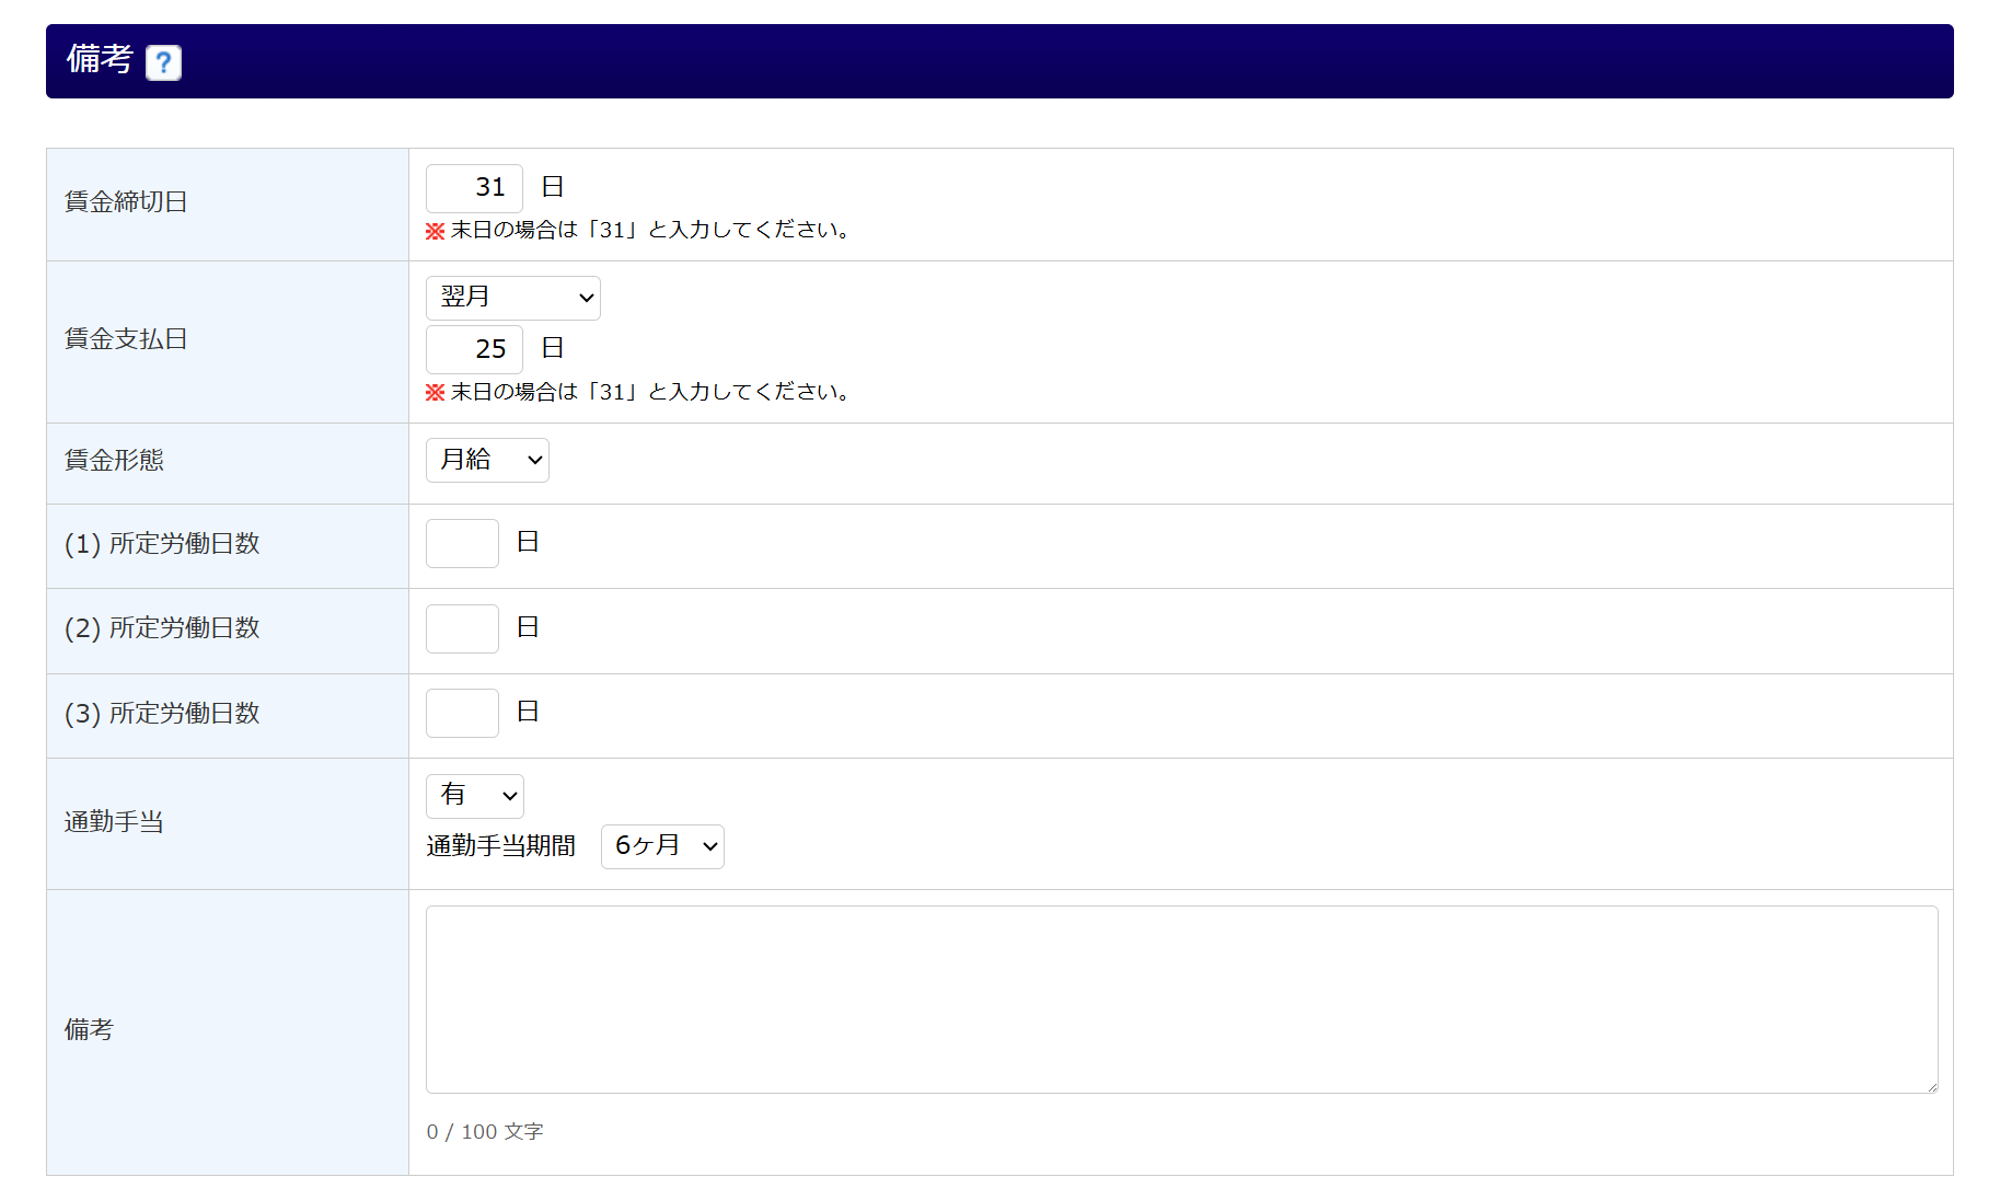The image size is (2000, 1200).
Task: Click the 賃金支払日 row label
Action: coord(126,339)
